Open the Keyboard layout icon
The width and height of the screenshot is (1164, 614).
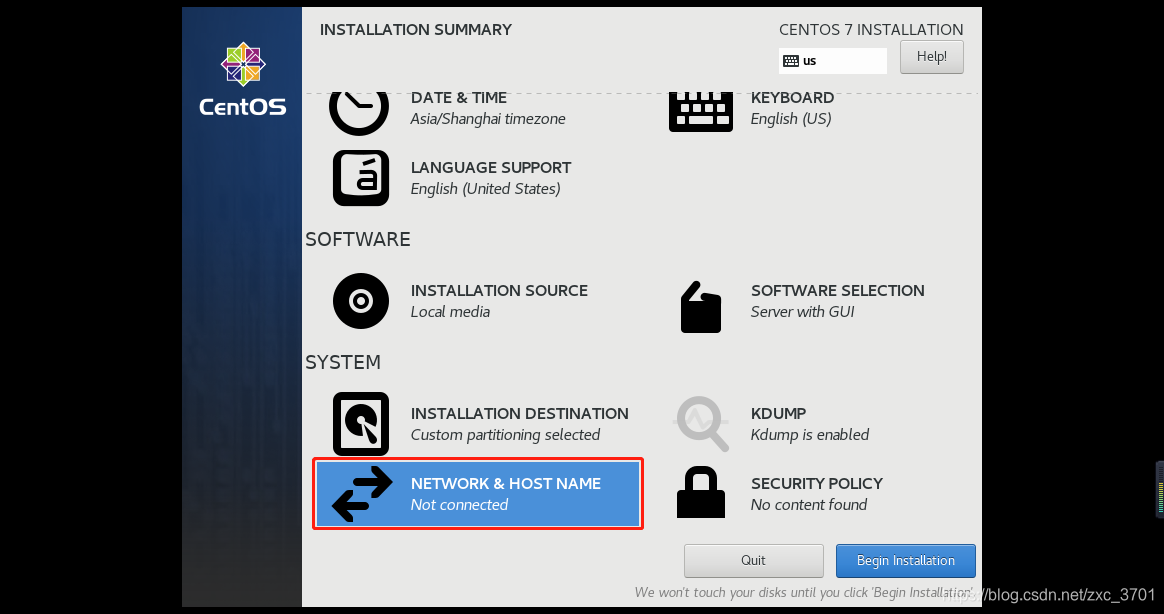(x=701, y=112)
